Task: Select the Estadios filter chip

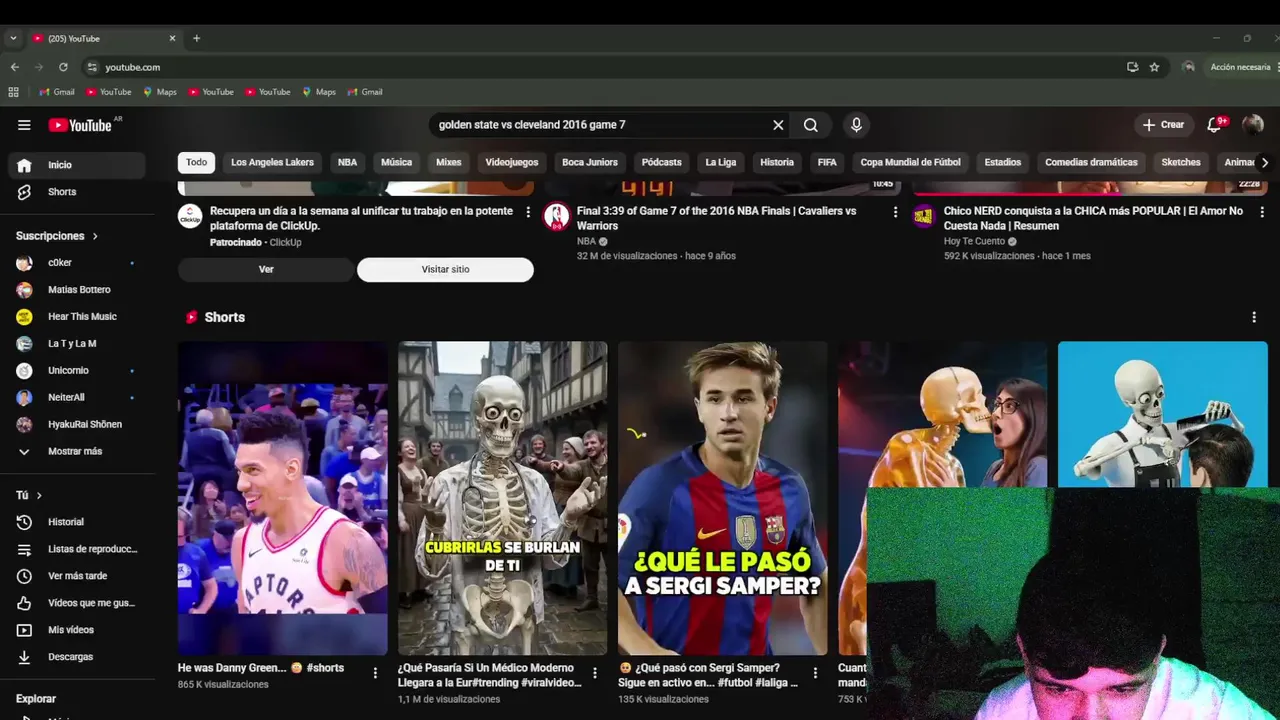Action: pyautogui.click(x=1002, y=162)
